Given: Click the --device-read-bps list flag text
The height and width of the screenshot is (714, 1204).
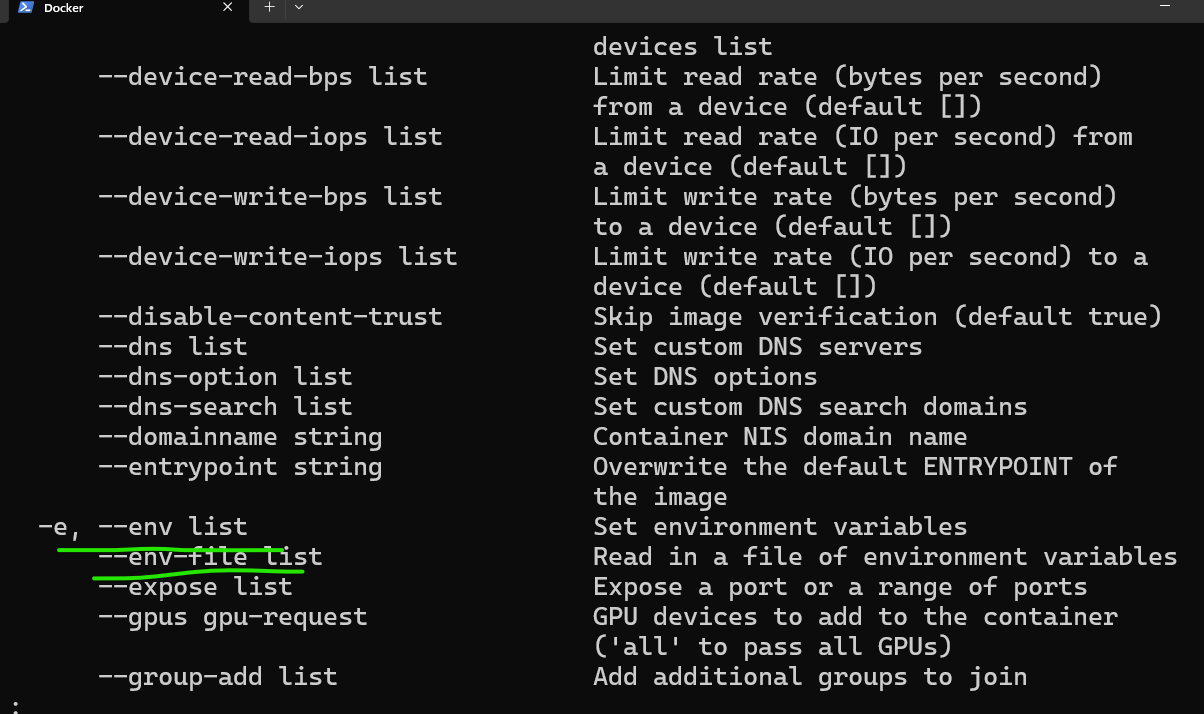Looking at the screenshot, I should tap(262, 76).
